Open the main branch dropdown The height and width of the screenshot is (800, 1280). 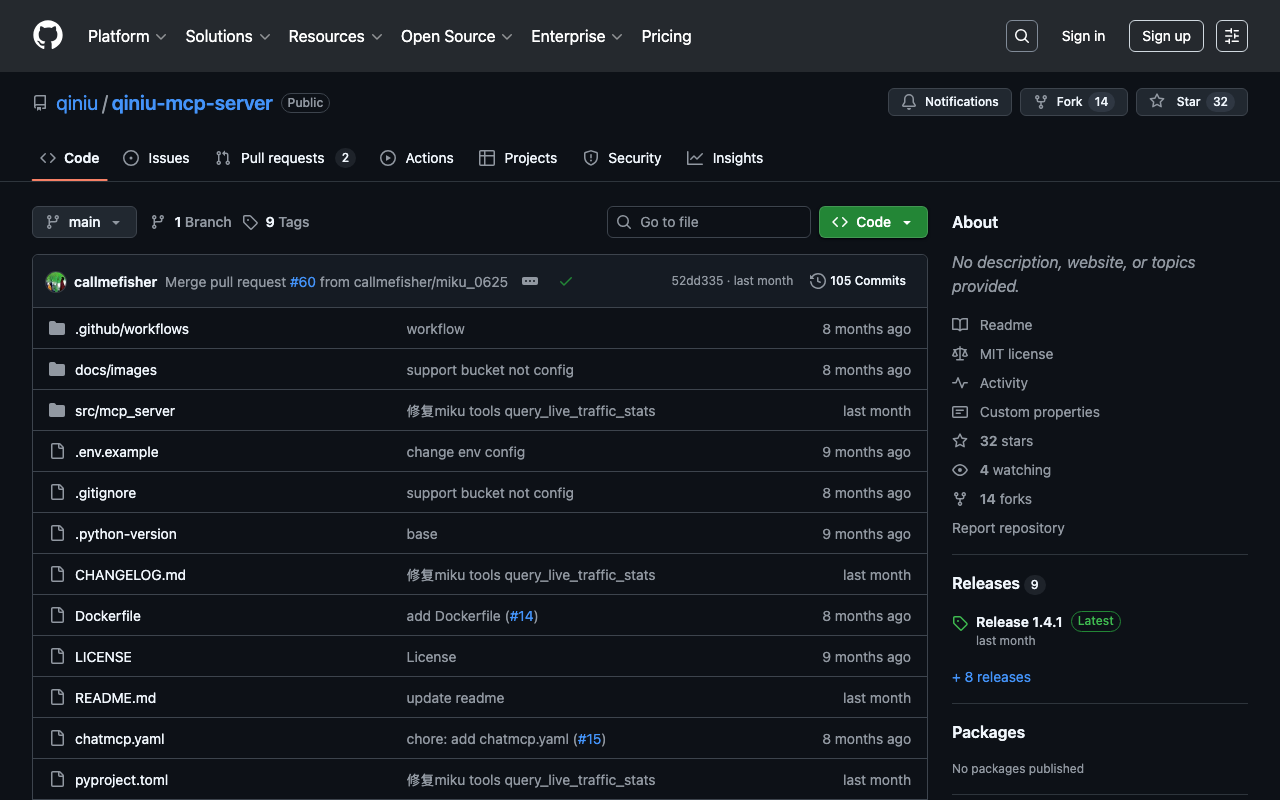(x=84, y=222)
